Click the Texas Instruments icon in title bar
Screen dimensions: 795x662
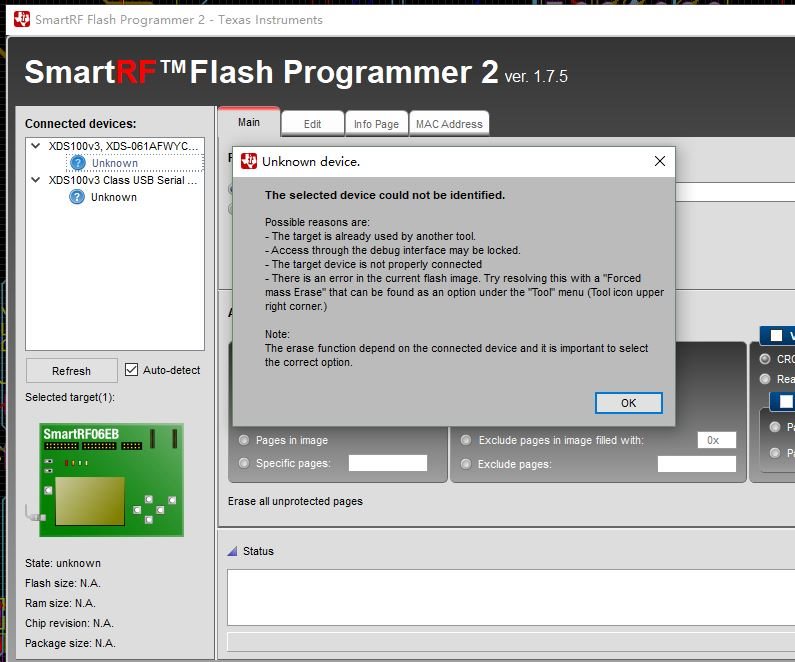click(22, 19)
